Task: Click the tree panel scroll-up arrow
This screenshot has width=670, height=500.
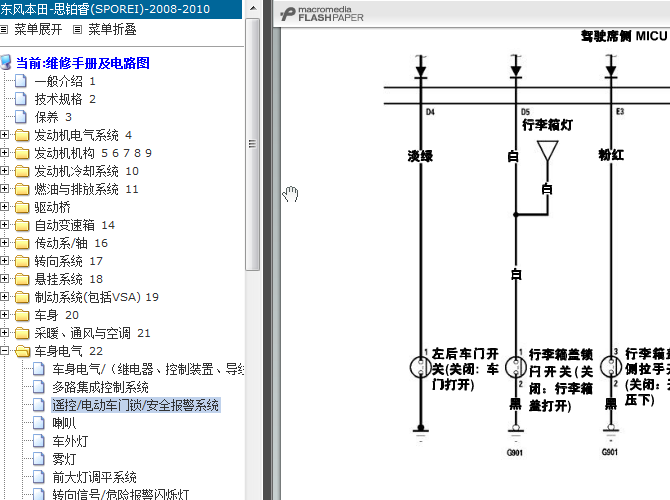Action: [253, 8]
